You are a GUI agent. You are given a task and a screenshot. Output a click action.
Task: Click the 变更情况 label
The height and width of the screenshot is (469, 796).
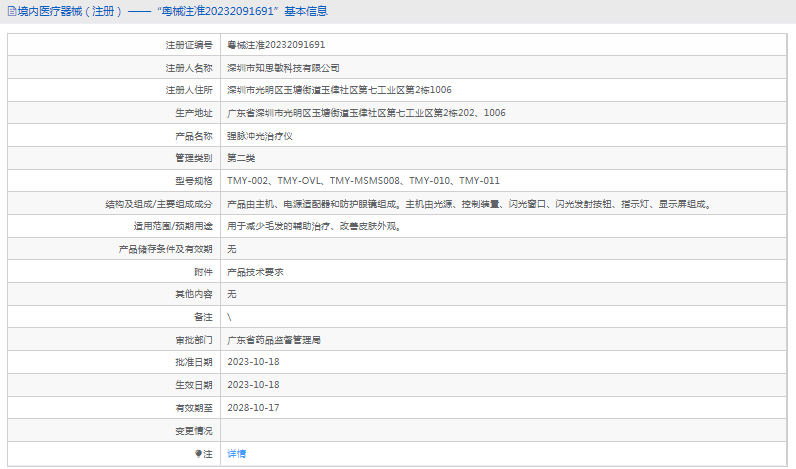tap(194, 431)
